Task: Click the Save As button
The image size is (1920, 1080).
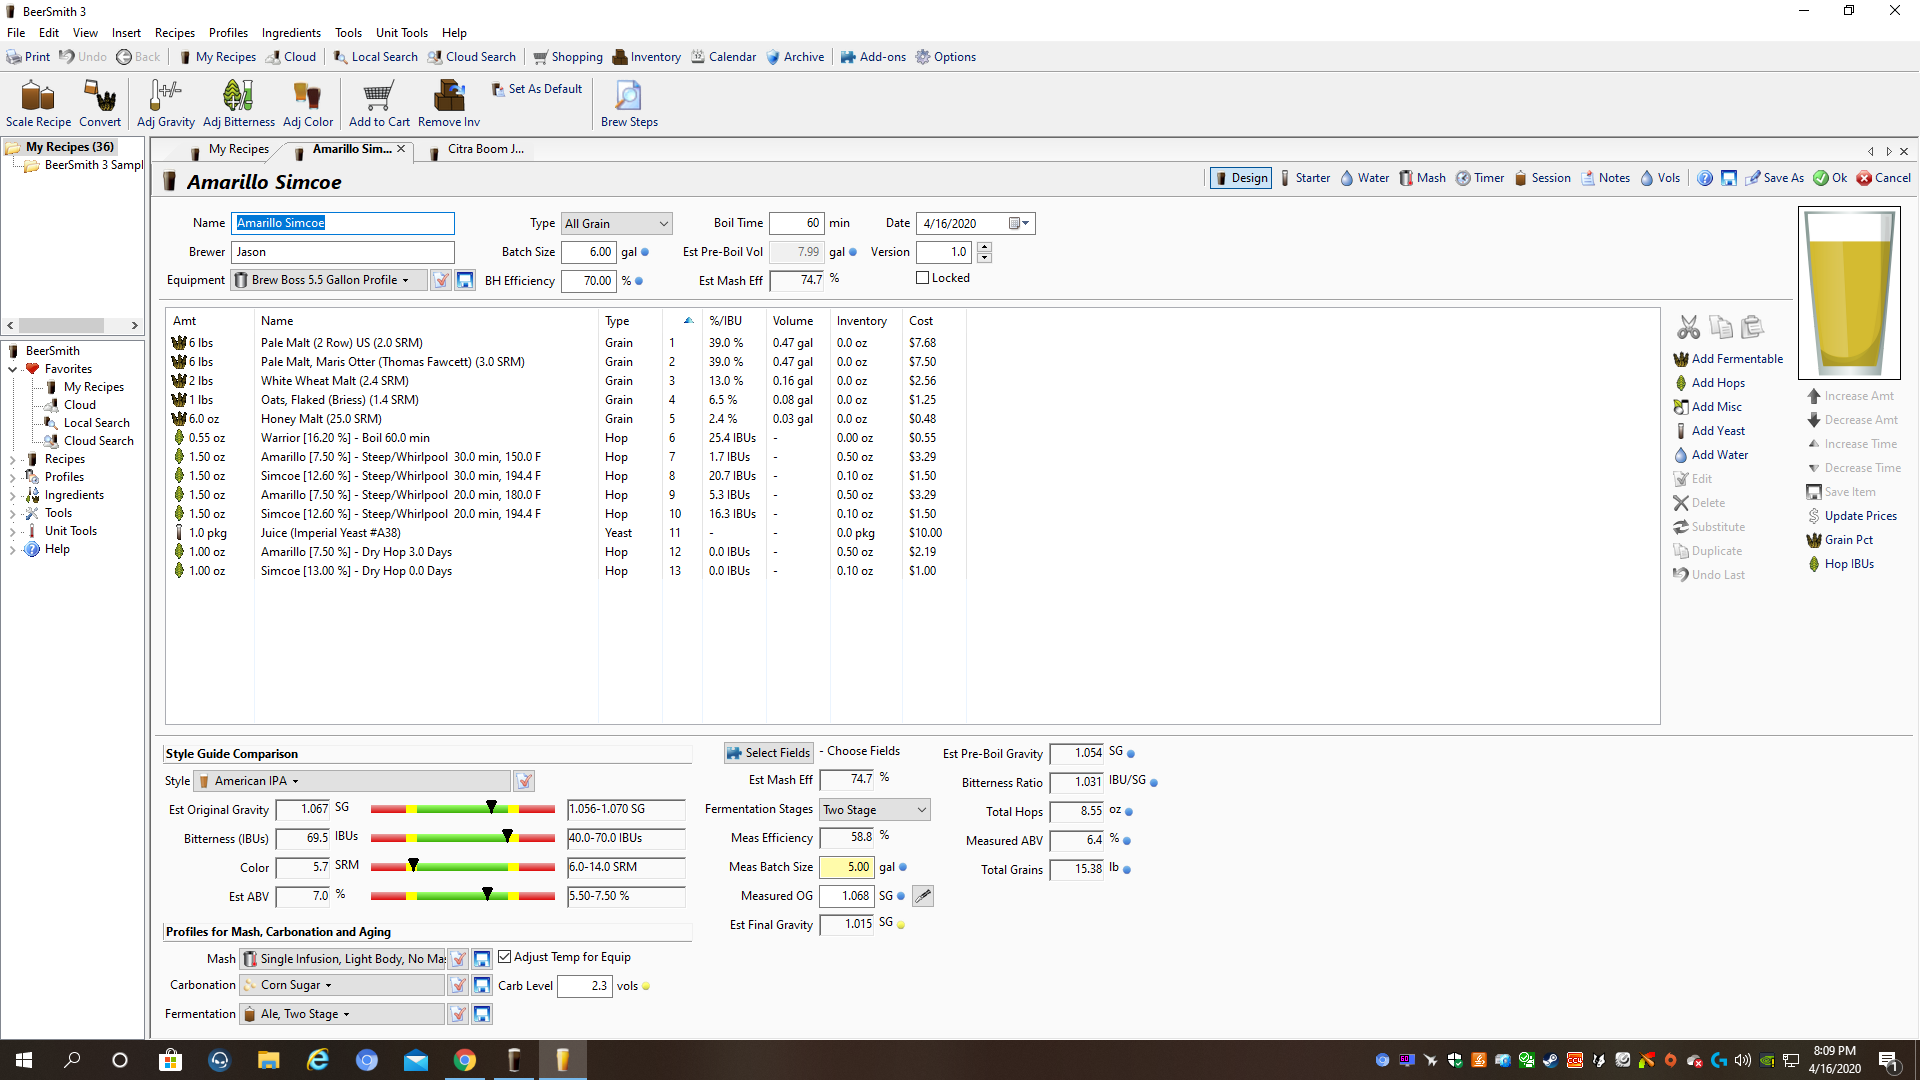Action: (1775, 178)
